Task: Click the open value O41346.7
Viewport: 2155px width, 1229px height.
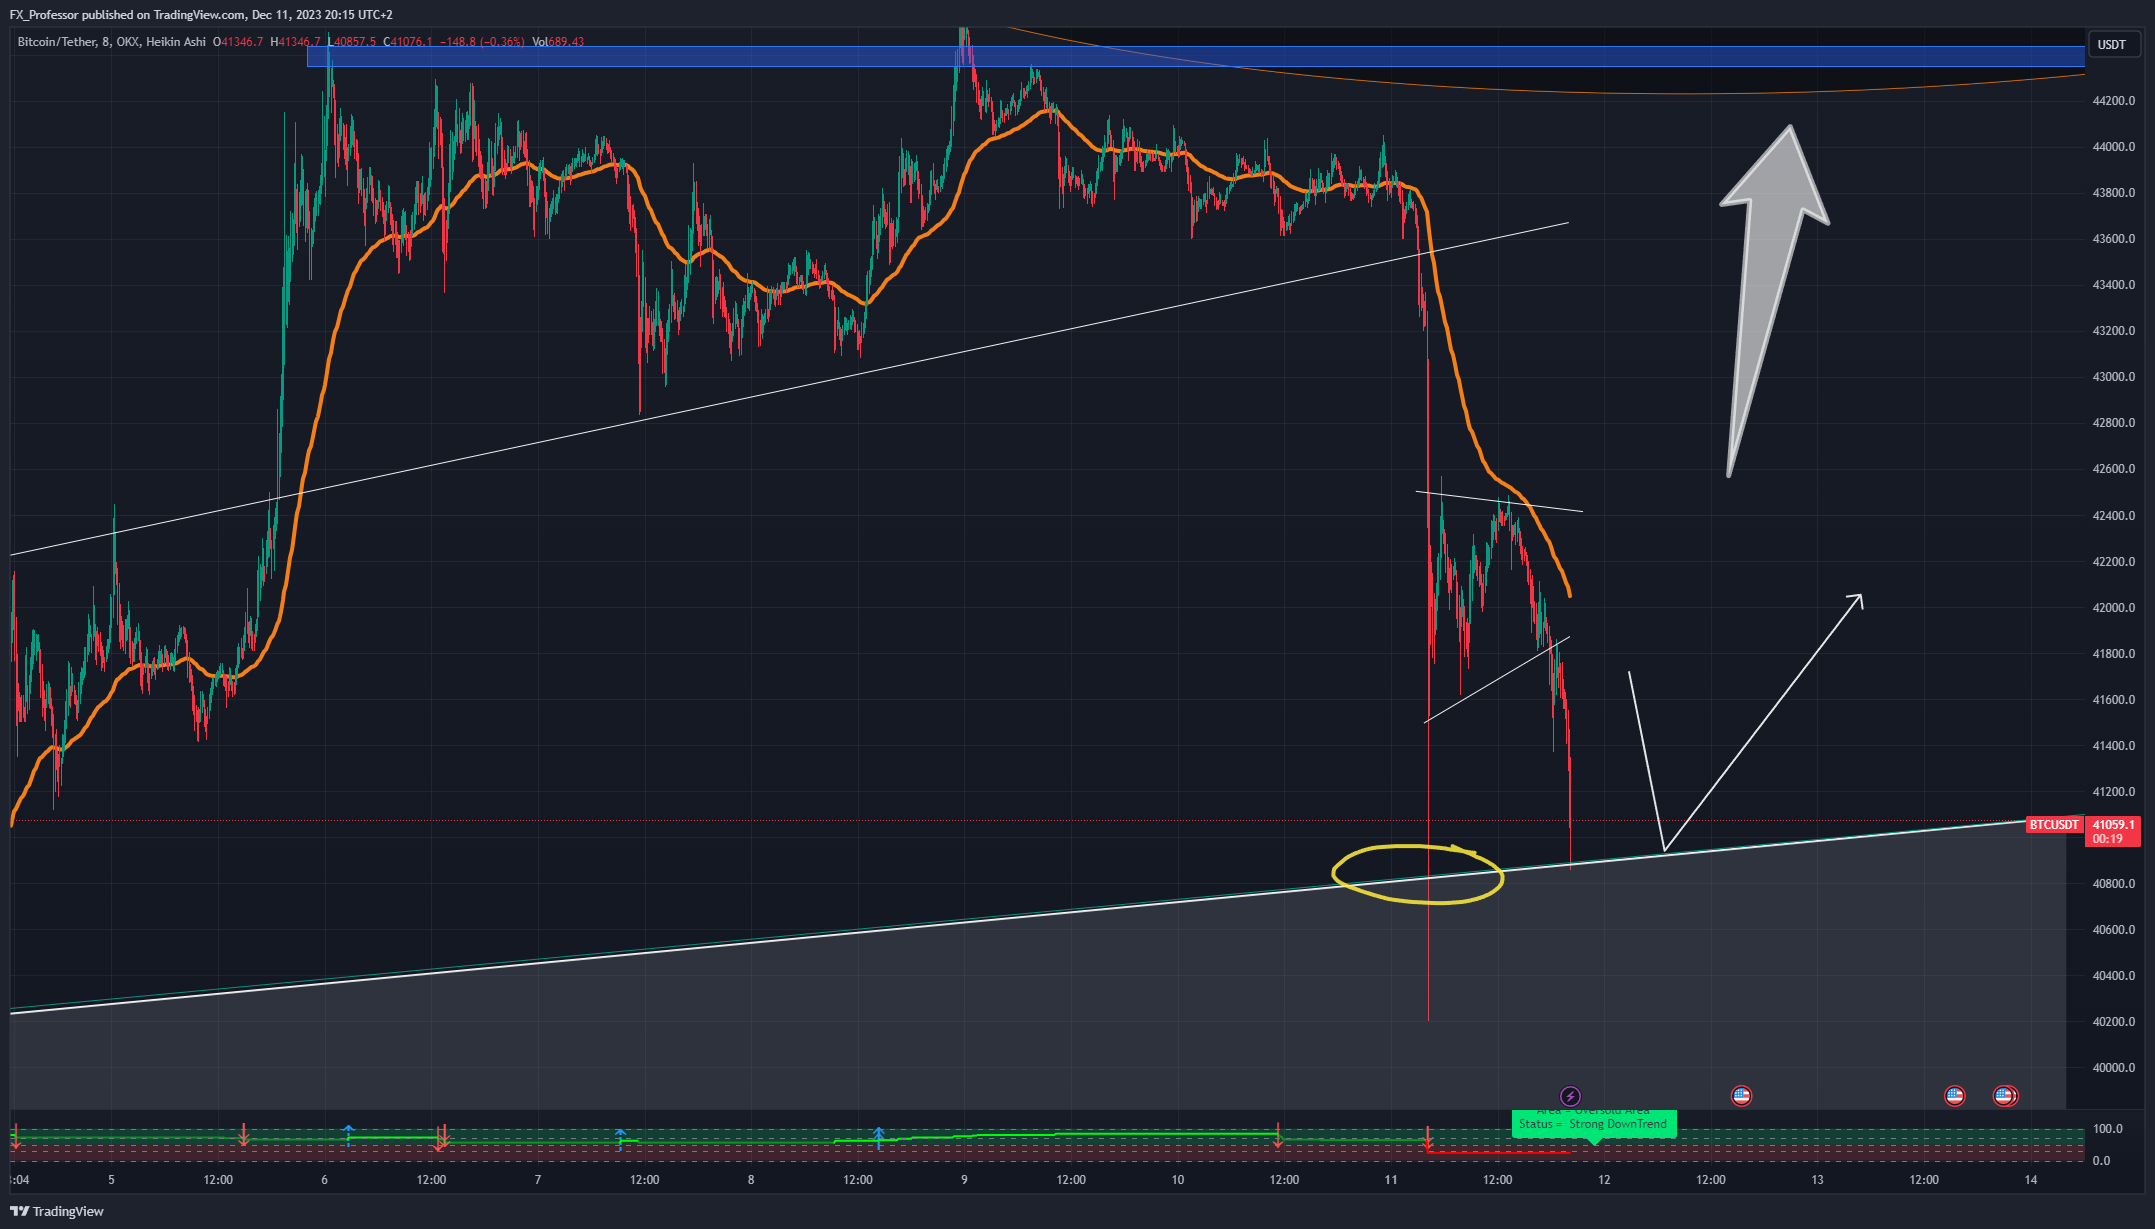Action: [238, 42]
